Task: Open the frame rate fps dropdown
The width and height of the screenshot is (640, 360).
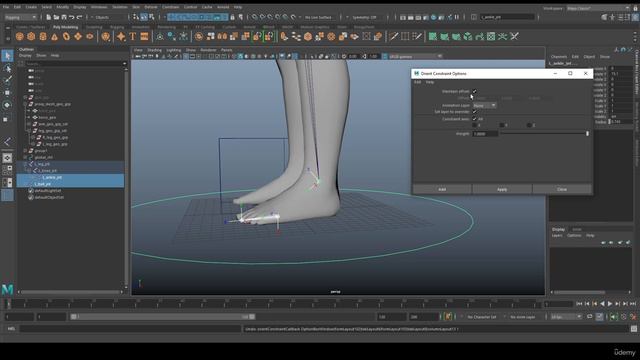Action: 566,317
